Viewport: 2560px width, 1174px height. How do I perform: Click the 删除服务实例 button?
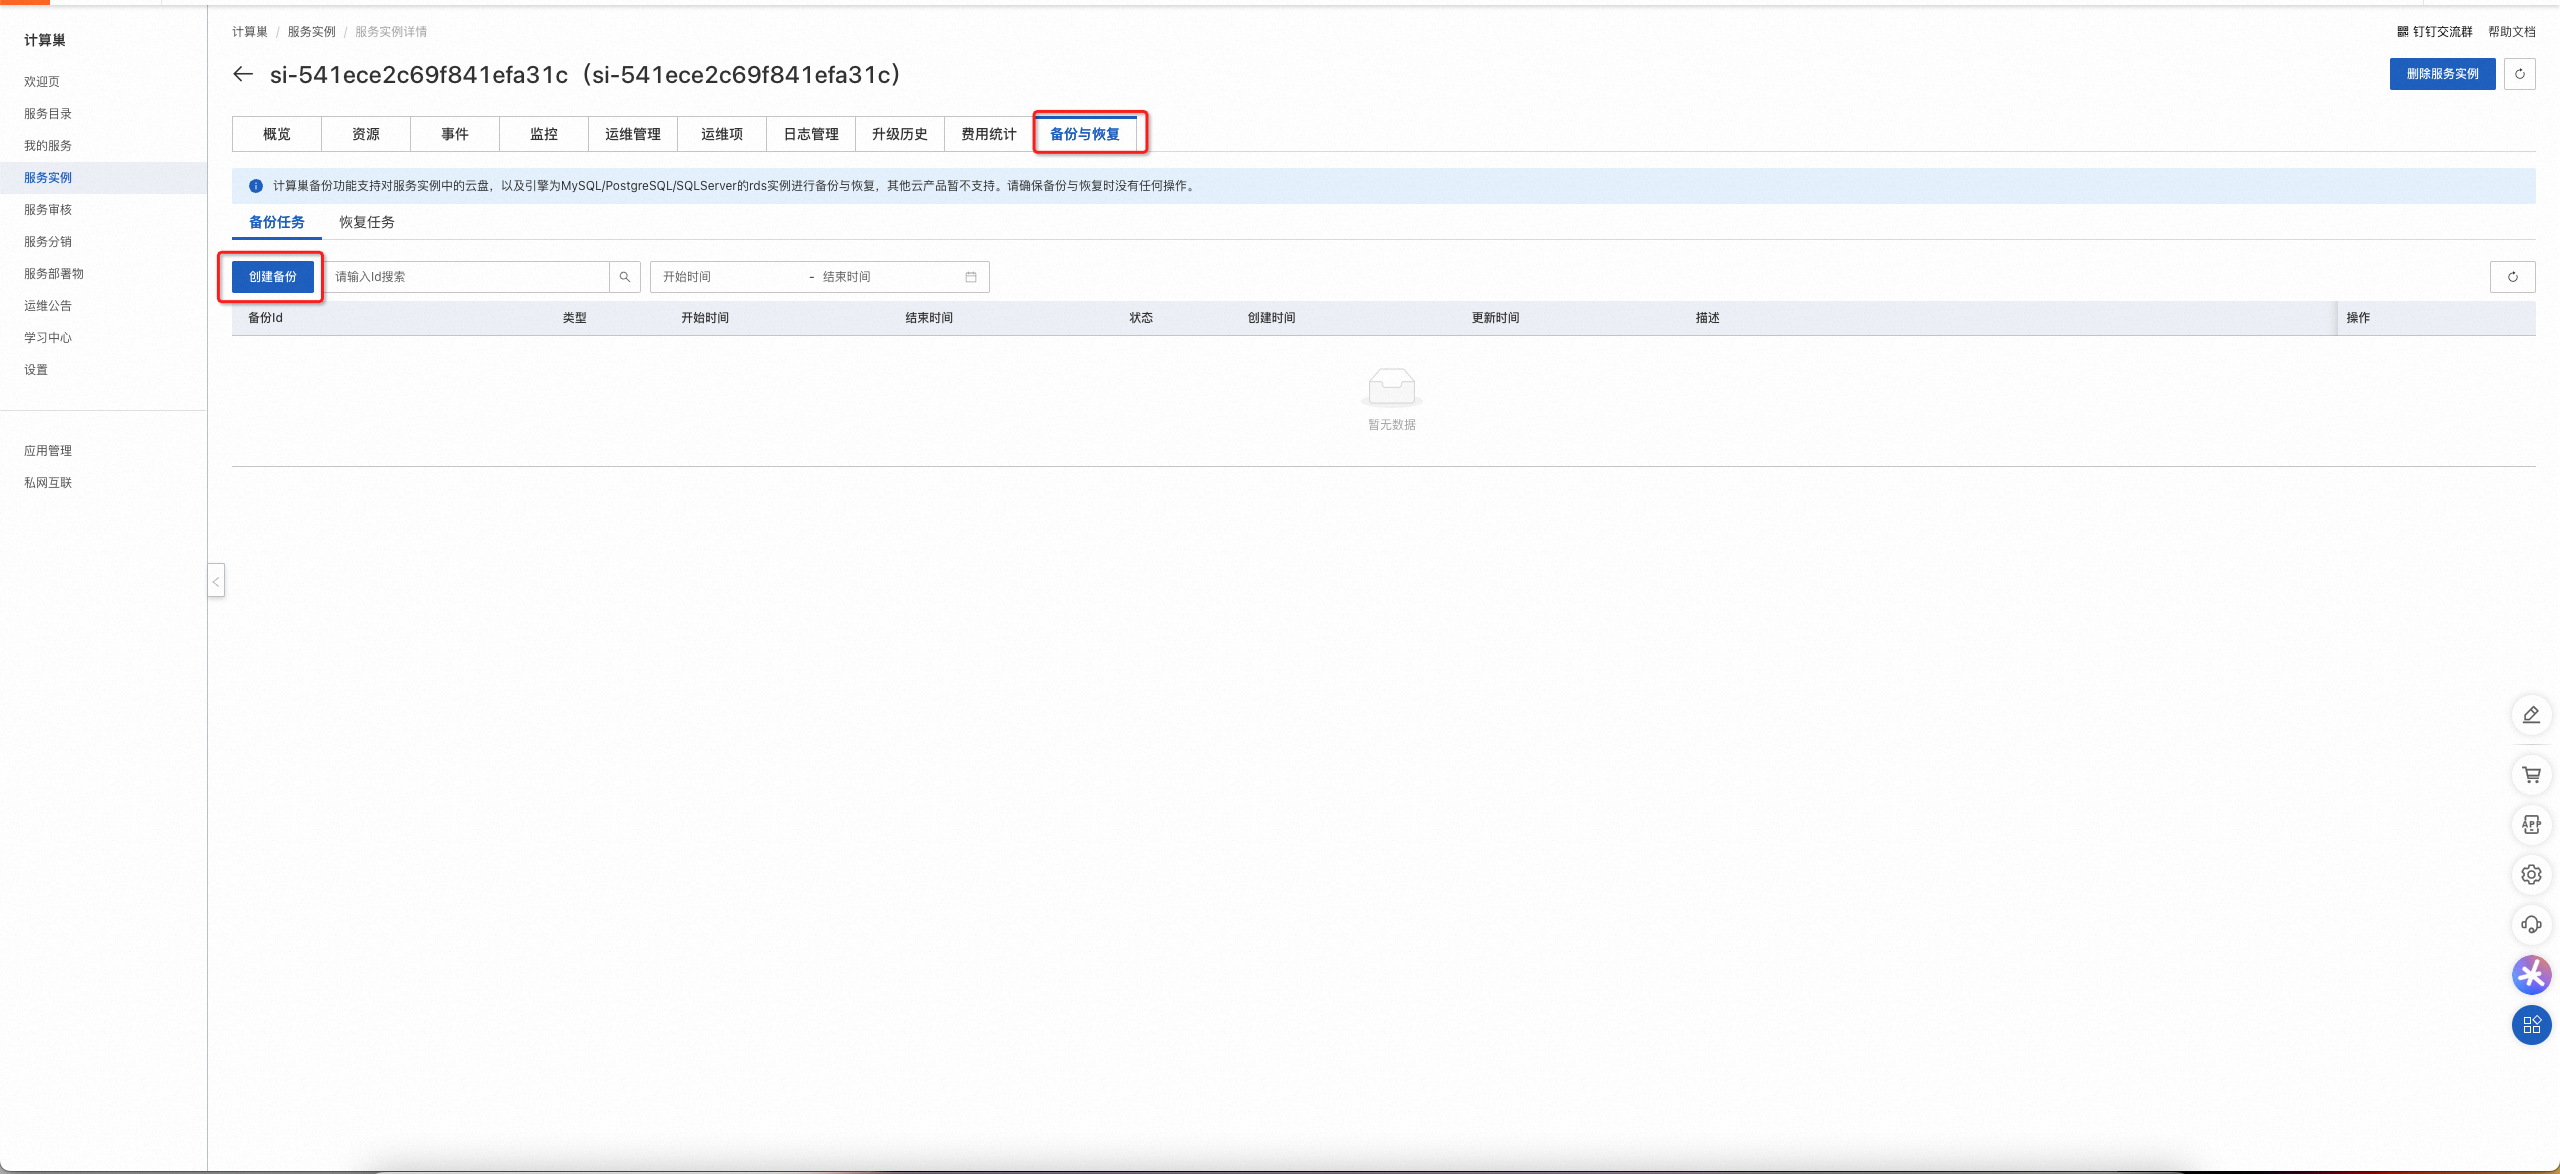(2442, 74)
